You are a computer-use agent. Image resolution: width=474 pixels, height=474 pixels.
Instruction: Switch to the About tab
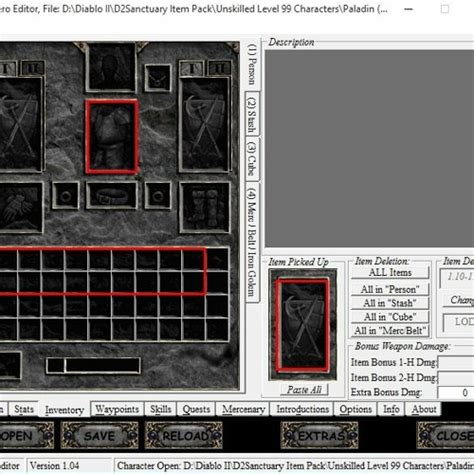click(423, 409)
